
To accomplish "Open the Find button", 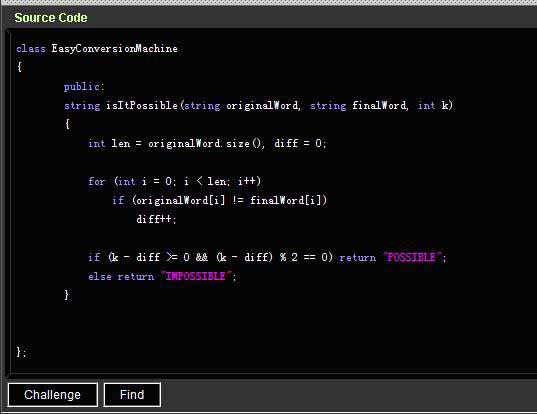I will [x=132, y=395].
